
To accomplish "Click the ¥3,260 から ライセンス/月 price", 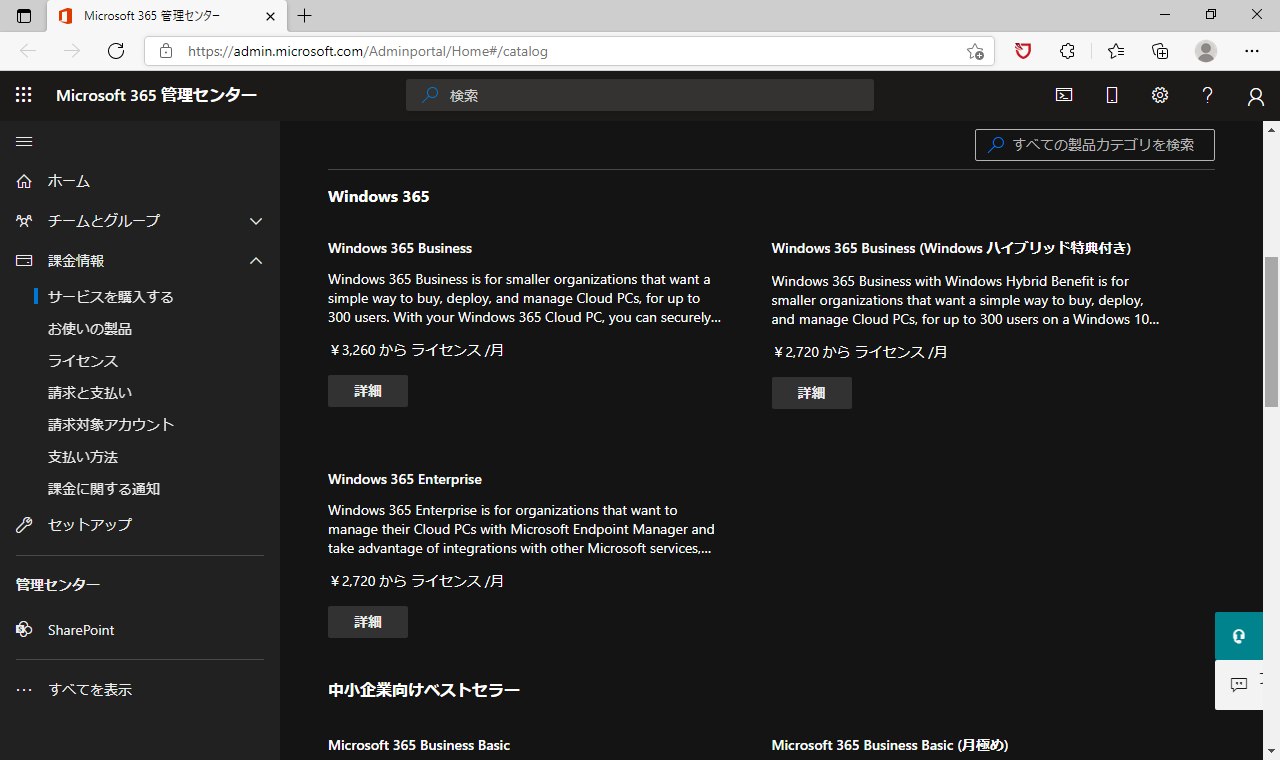I will tap(415, 351).
